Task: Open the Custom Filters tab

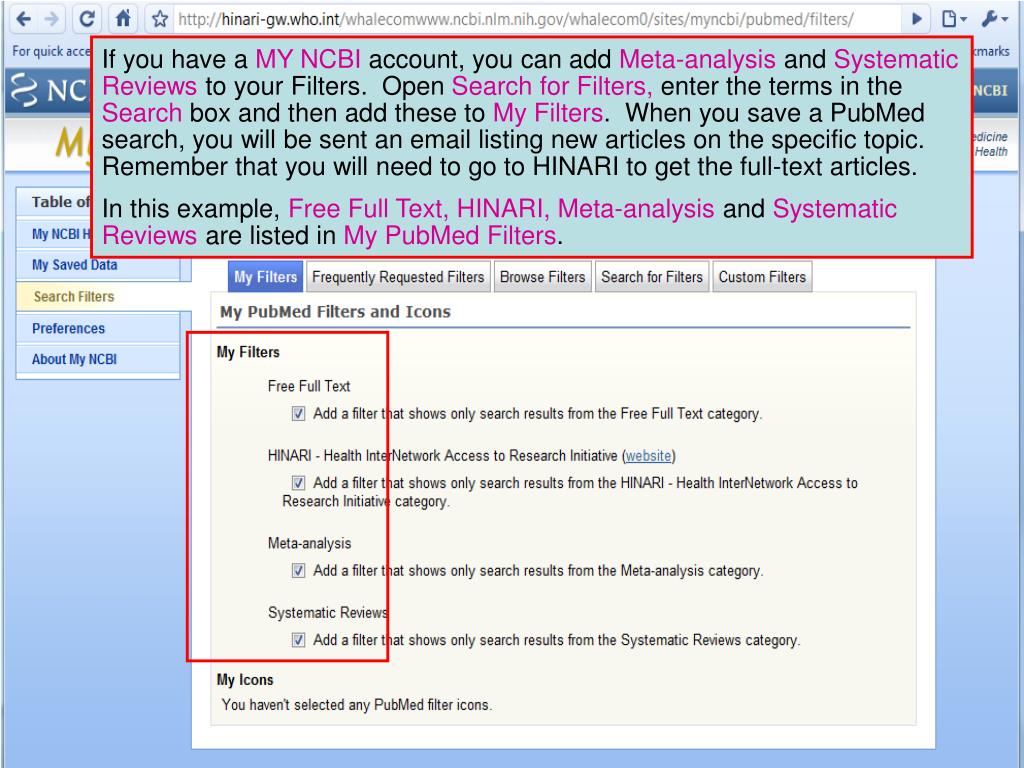Action: click(762, 277)
